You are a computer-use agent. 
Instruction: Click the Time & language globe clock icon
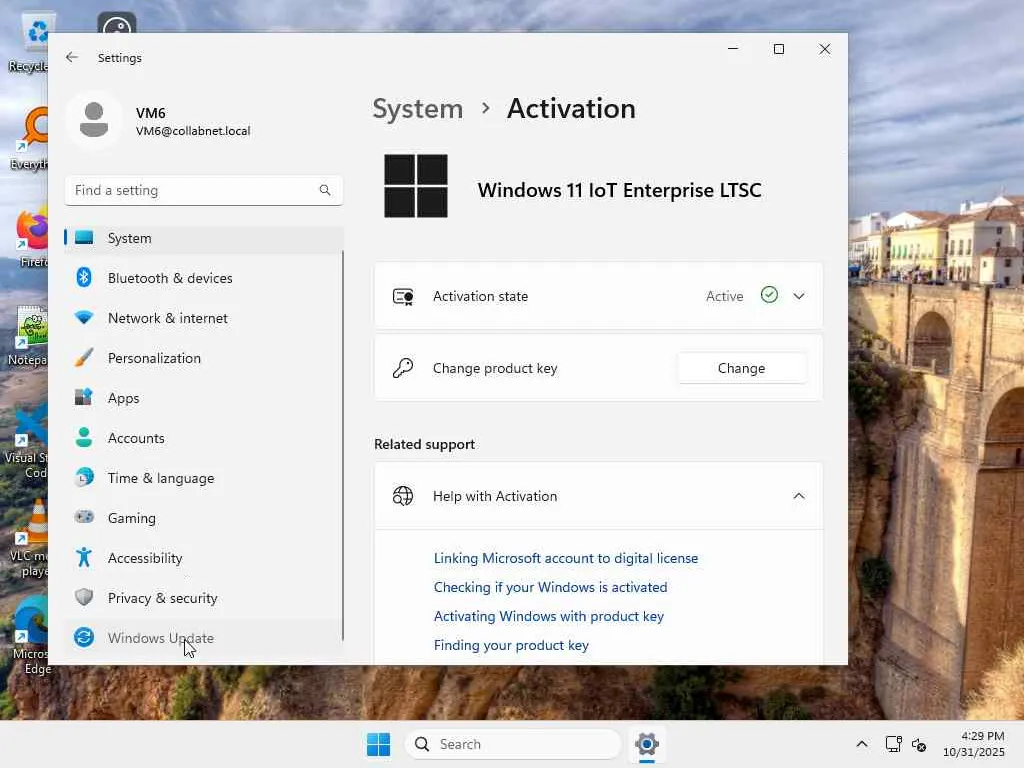click(84, 477)
